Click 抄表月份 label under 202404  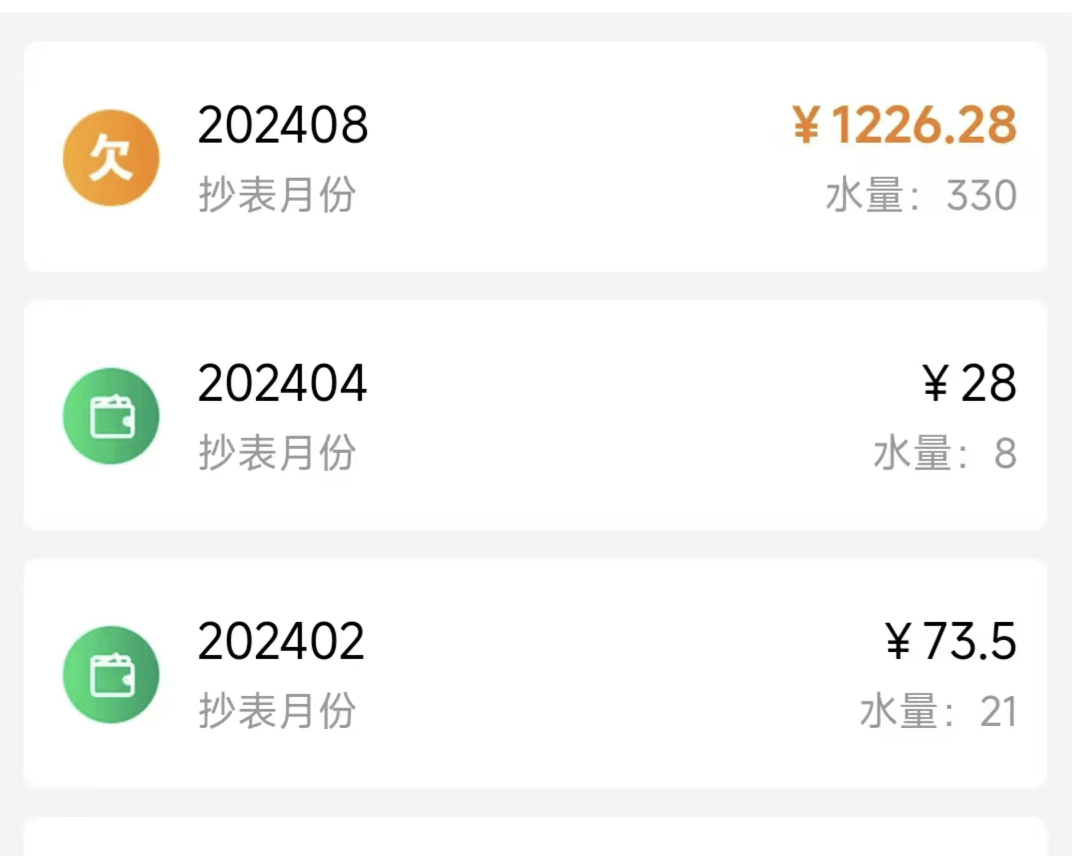[x=277, y=453]
